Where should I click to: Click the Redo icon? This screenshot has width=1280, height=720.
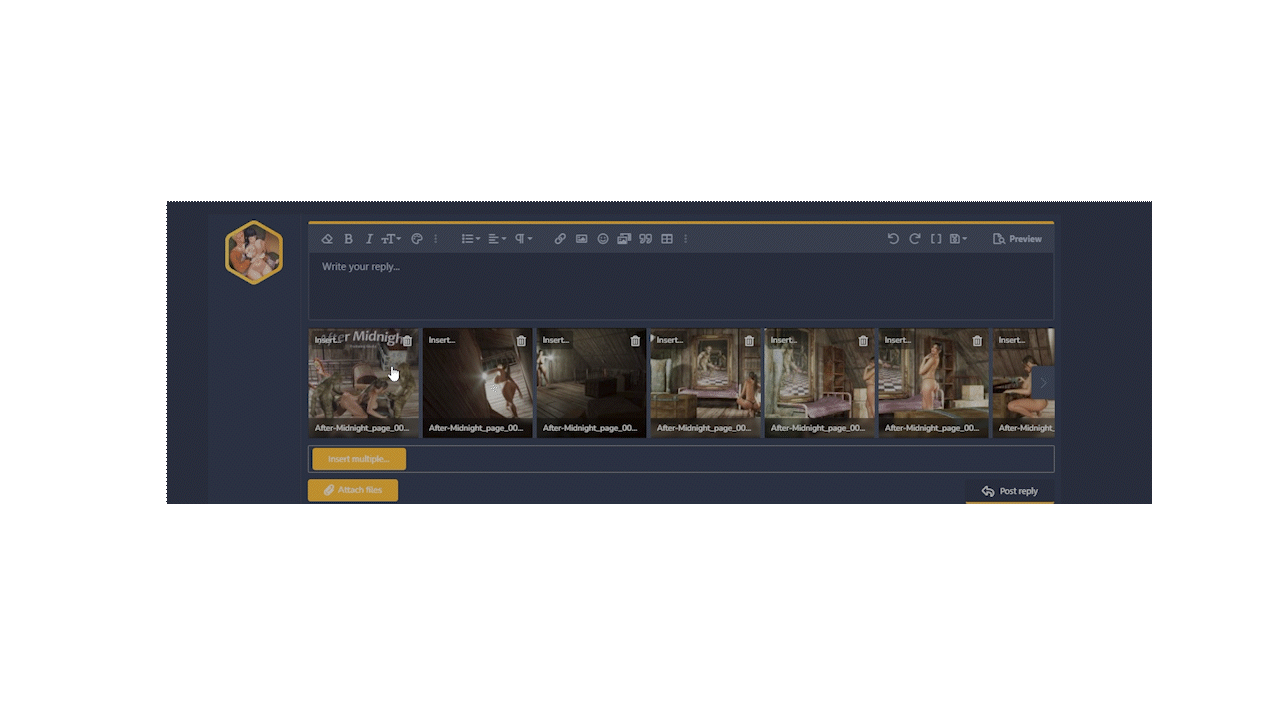(914, 239)
